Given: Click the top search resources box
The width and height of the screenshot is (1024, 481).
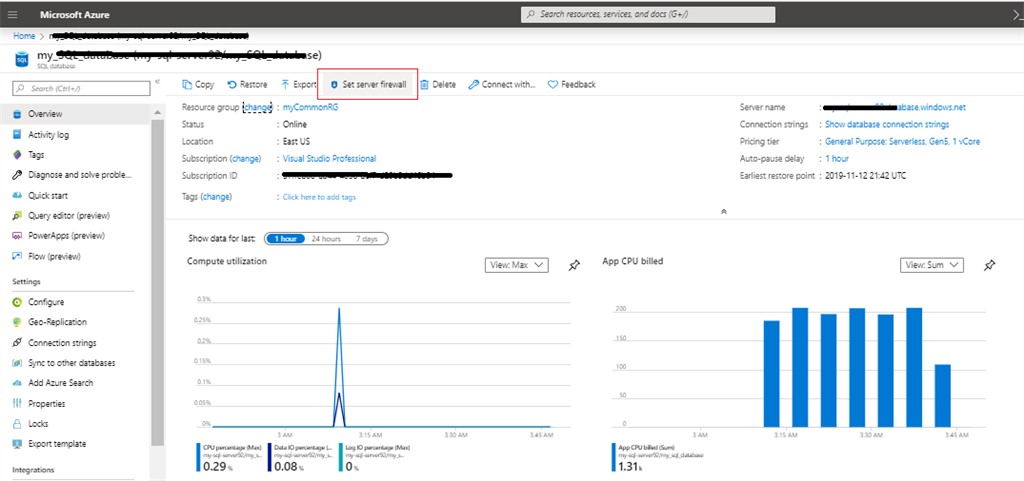Looking at the screenshot, I should 648,14.
